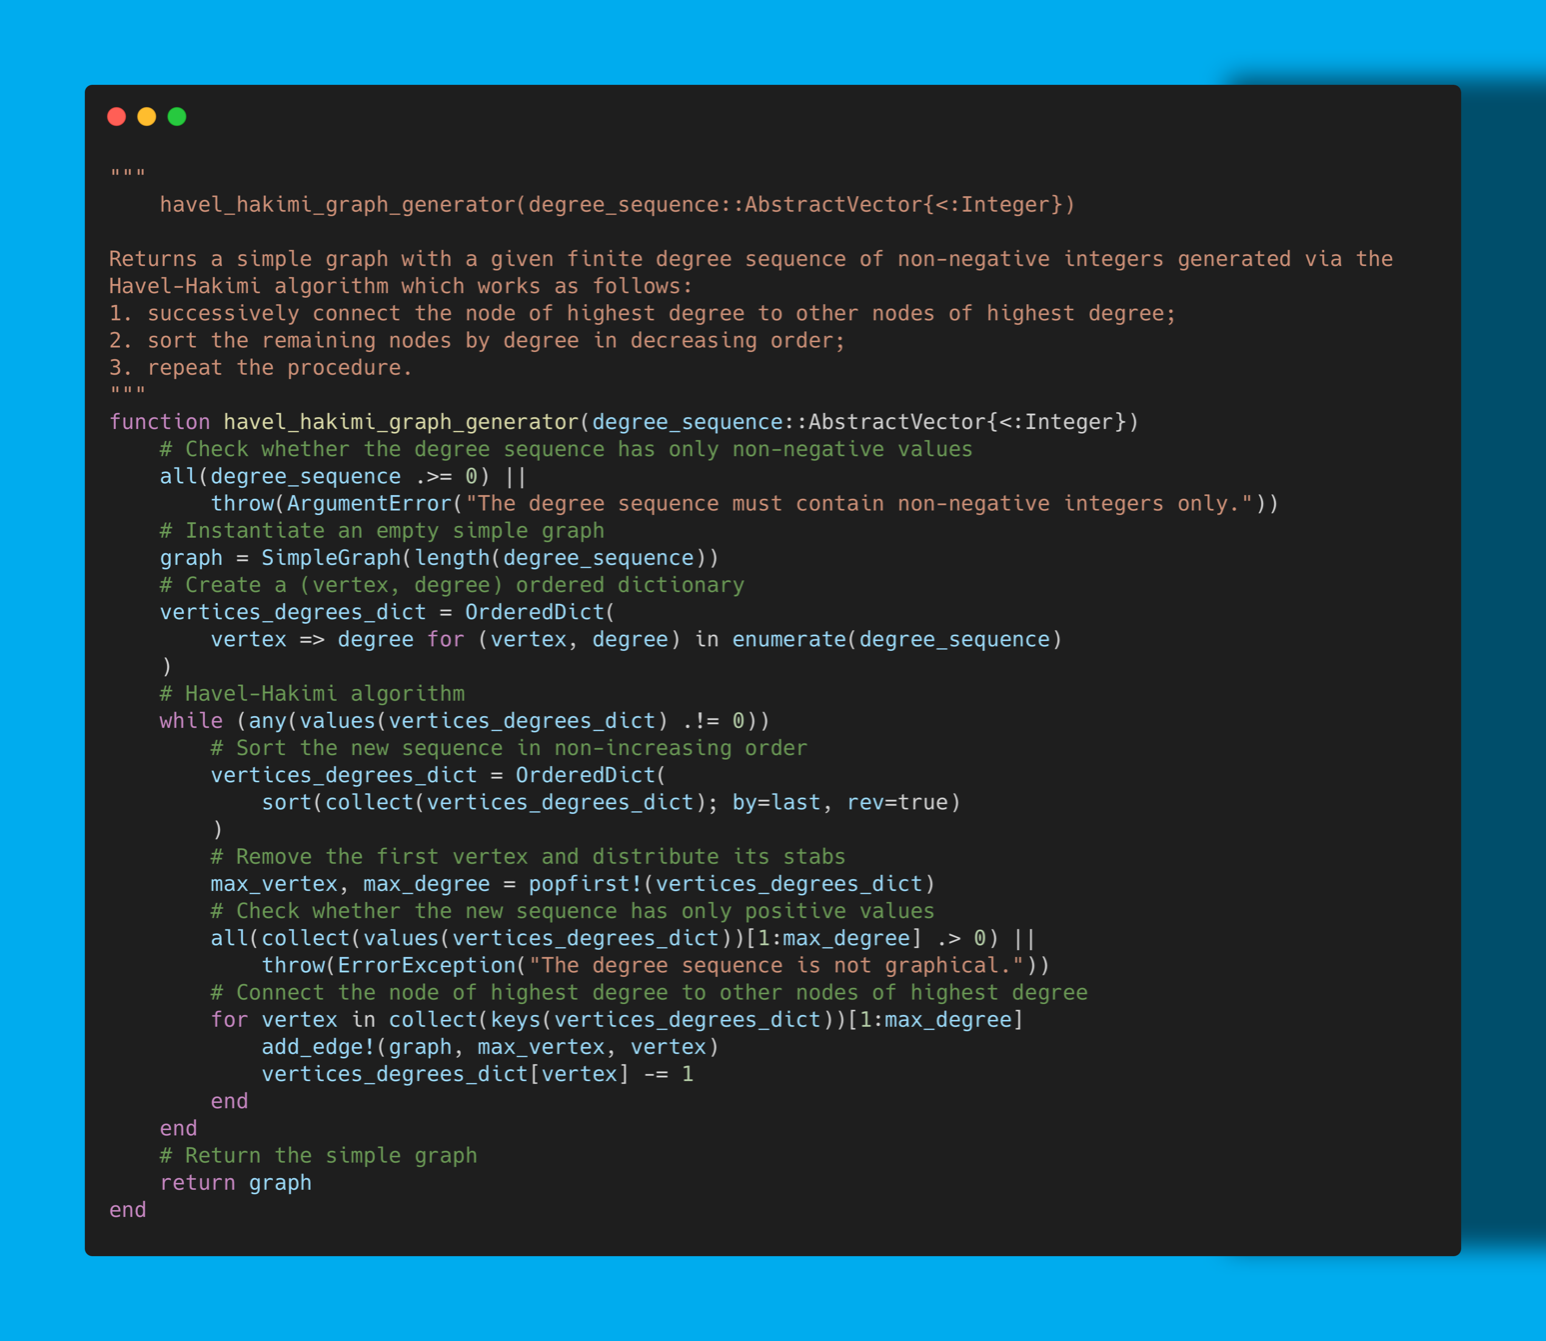
Task: Click the 'throw(ErrorException(' line
Action: 656,965
